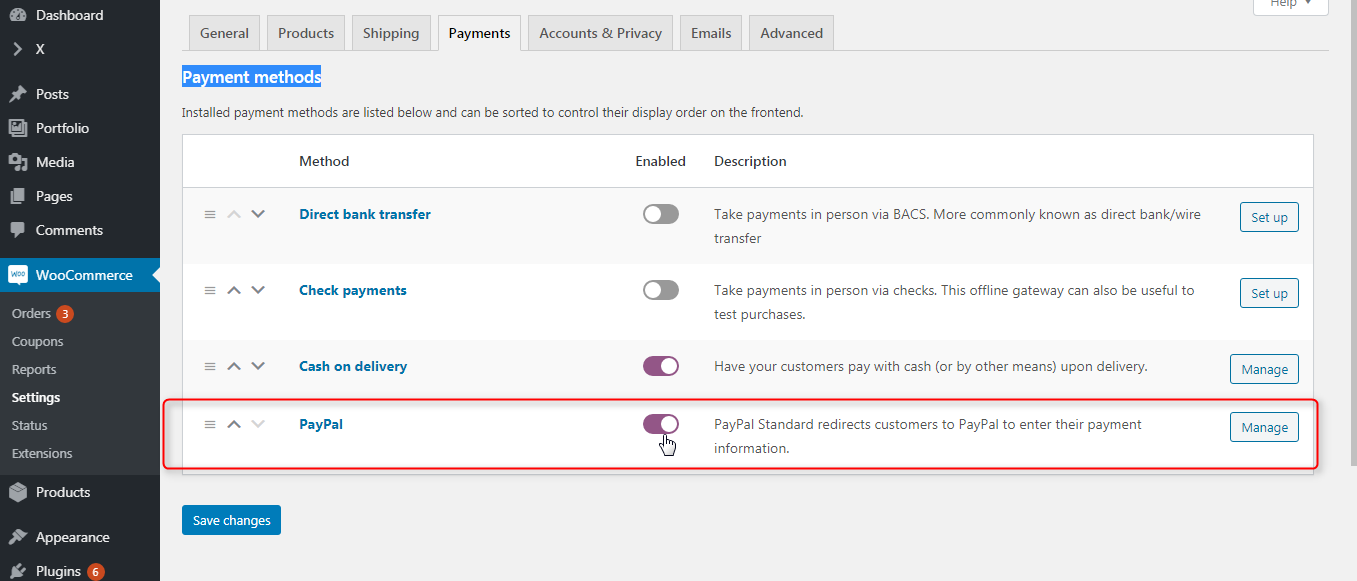Click the Method column header
This screenshot has height=581, width=1357.
tap(324, 161)
